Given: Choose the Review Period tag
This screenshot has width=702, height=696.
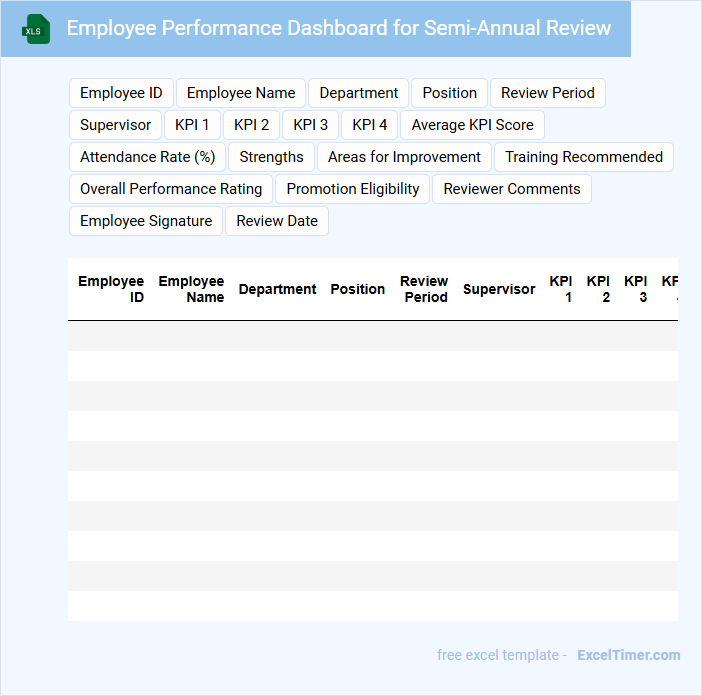Looking at the screenshot, I should pyautogui.click(x=547, y=93).
